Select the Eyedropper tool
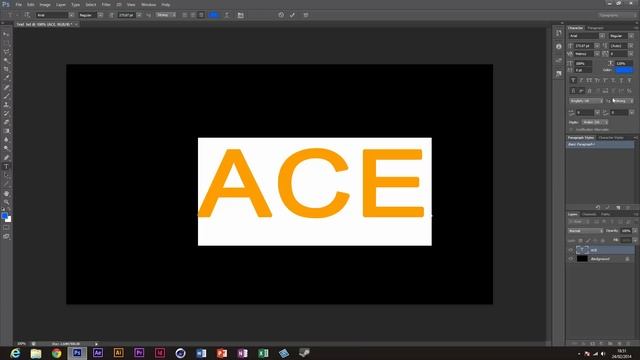This screenshot has height=360, width=640. [x=6, y=78]
